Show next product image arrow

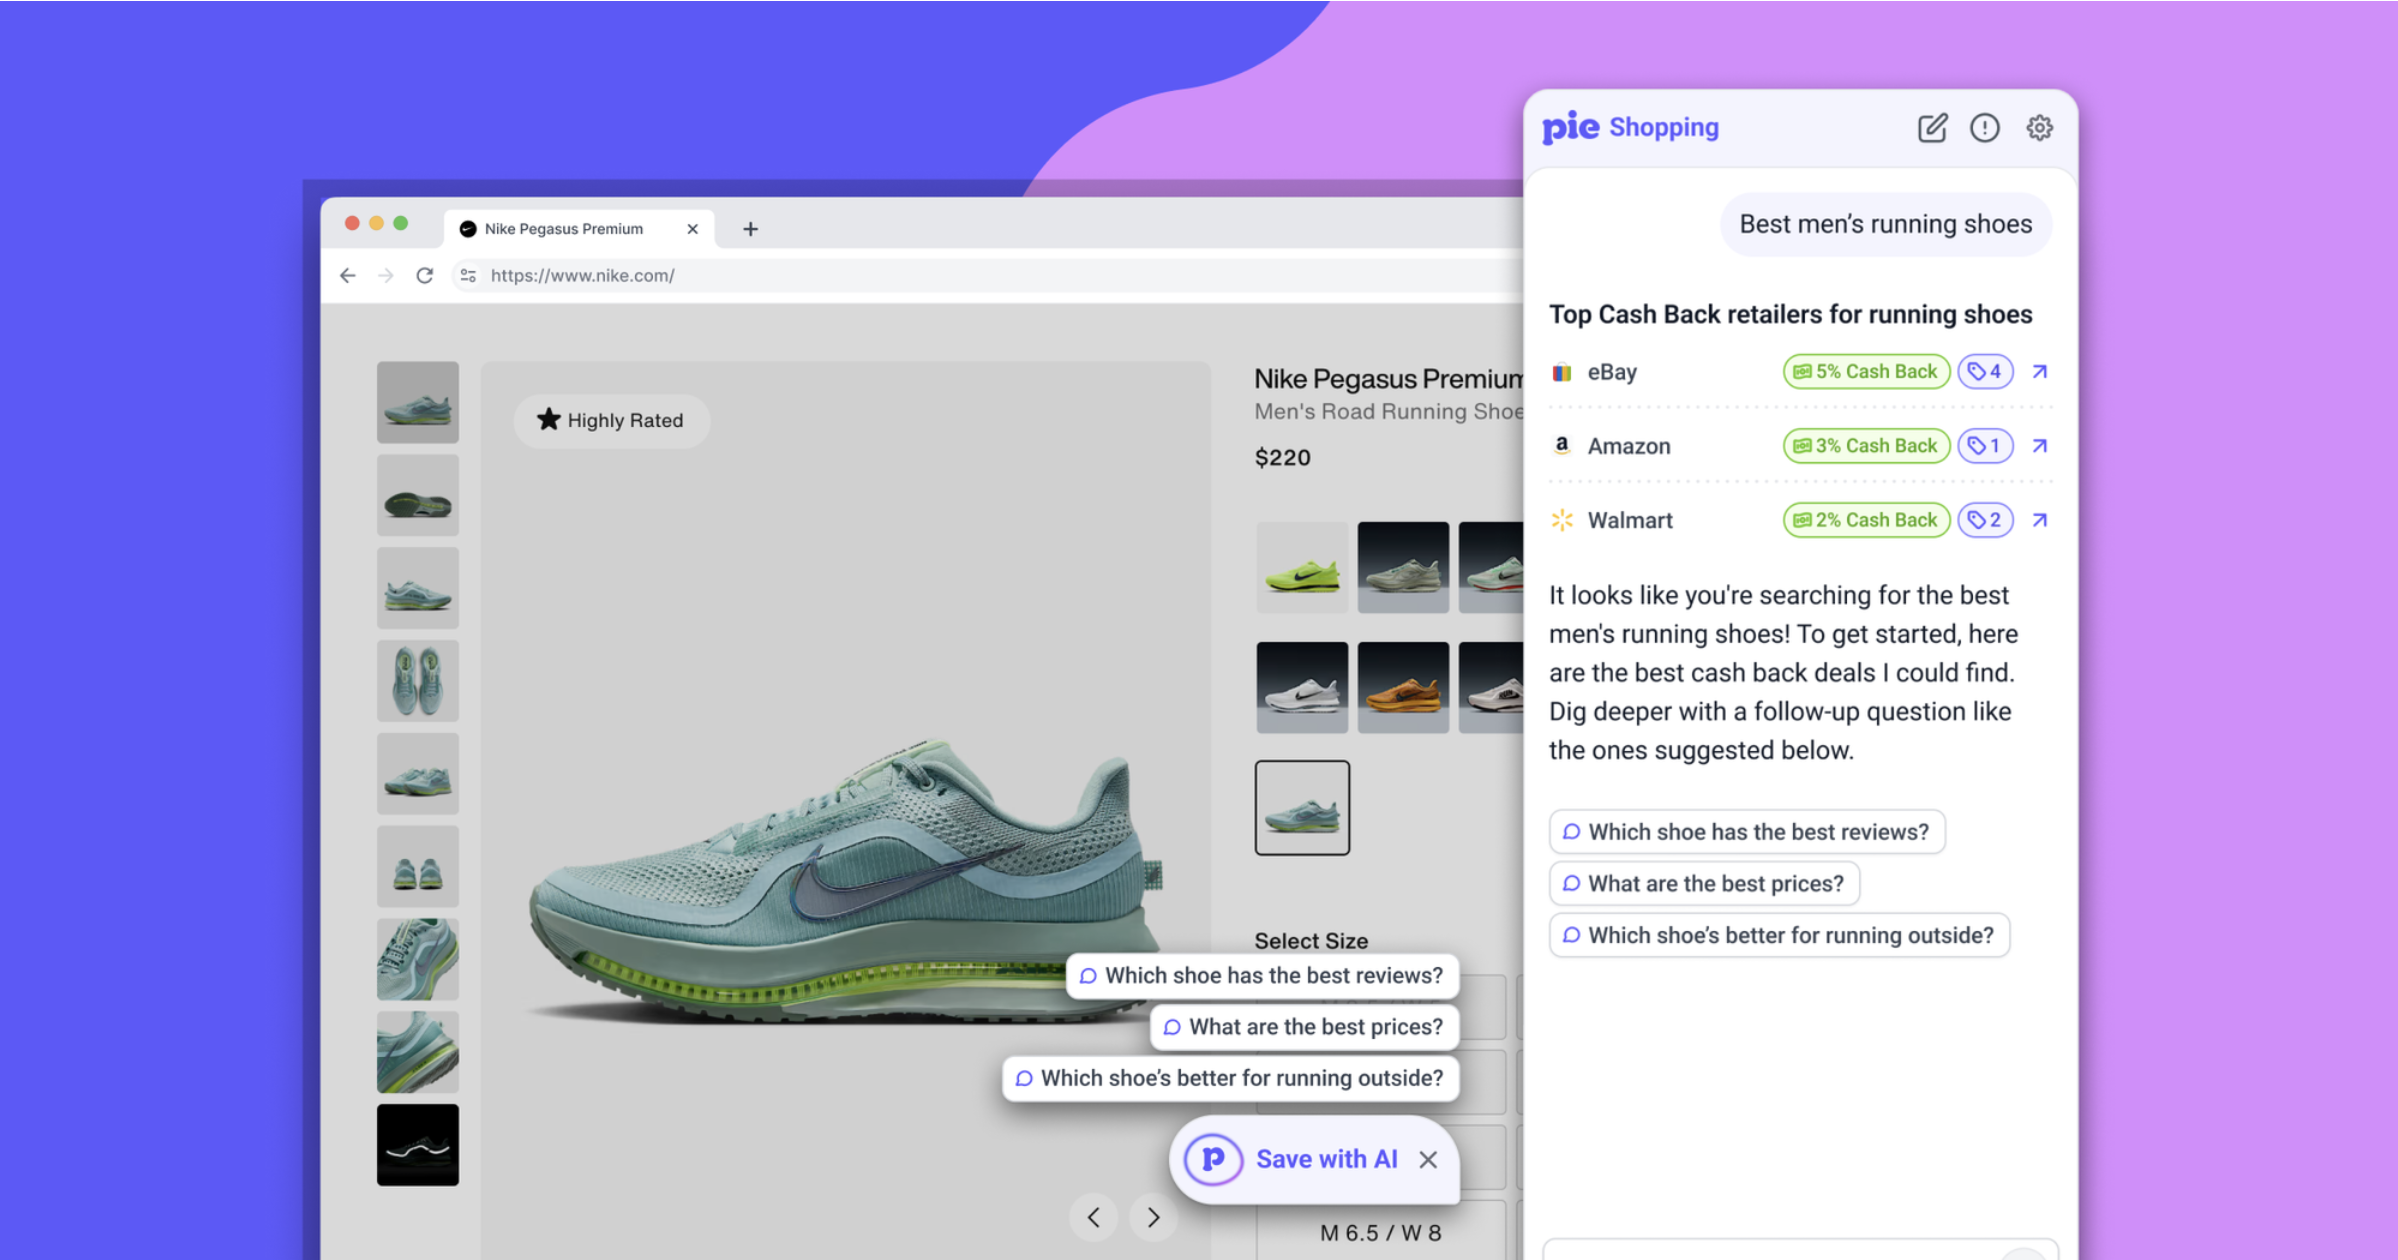[x=1153, y=1217]
